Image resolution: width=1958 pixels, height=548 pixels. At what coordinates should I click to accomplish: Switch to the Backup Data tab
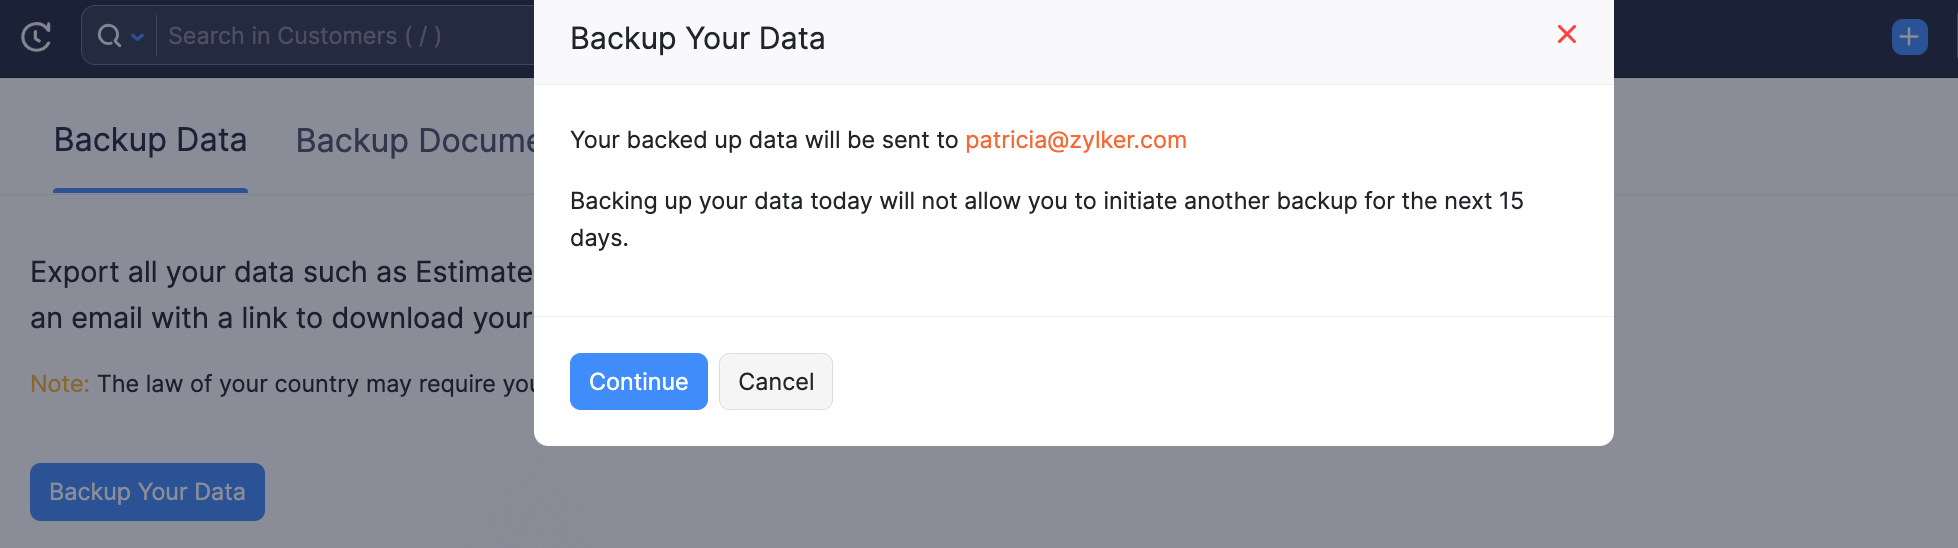[150, 140]
